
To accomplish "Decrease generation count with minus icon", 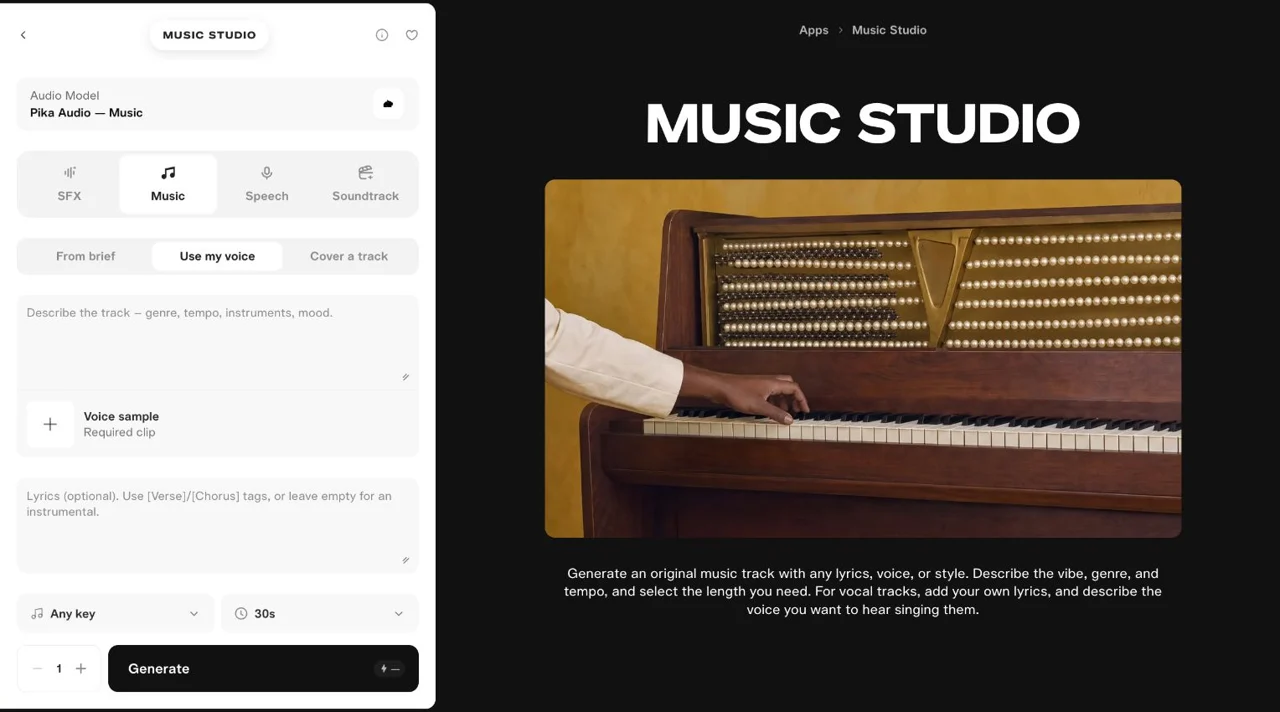I will (38, 669).
